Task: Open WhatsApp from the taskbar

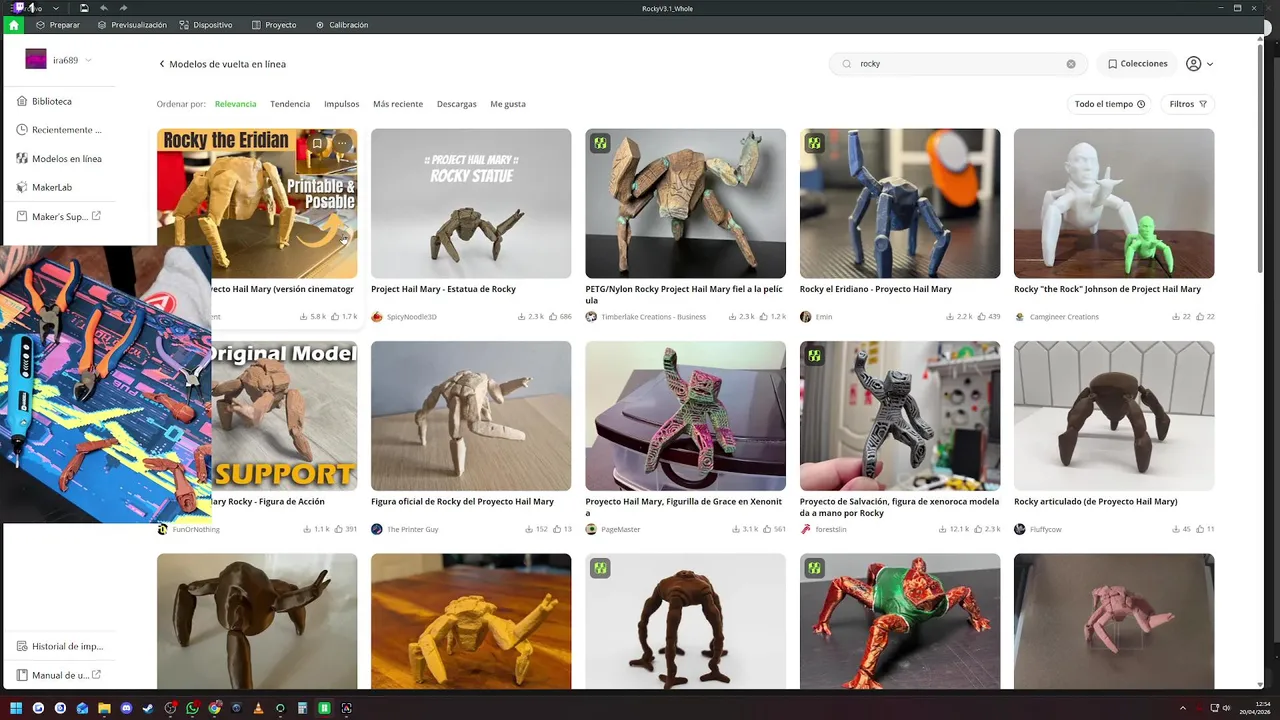Action: point(192,708)
